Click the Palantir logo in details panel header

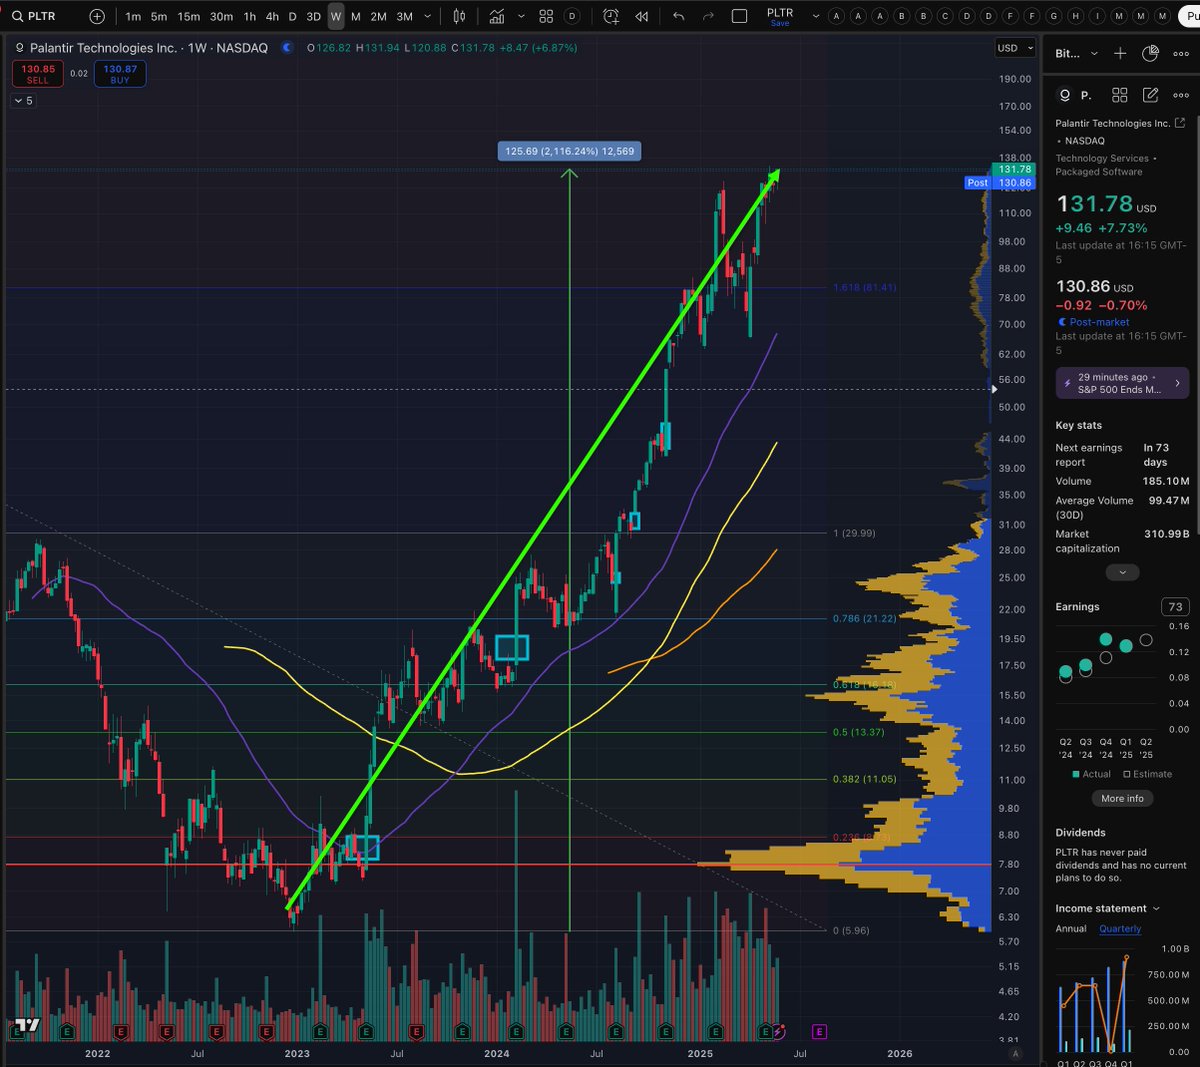pyautogui.click(x=1064, y=95)
